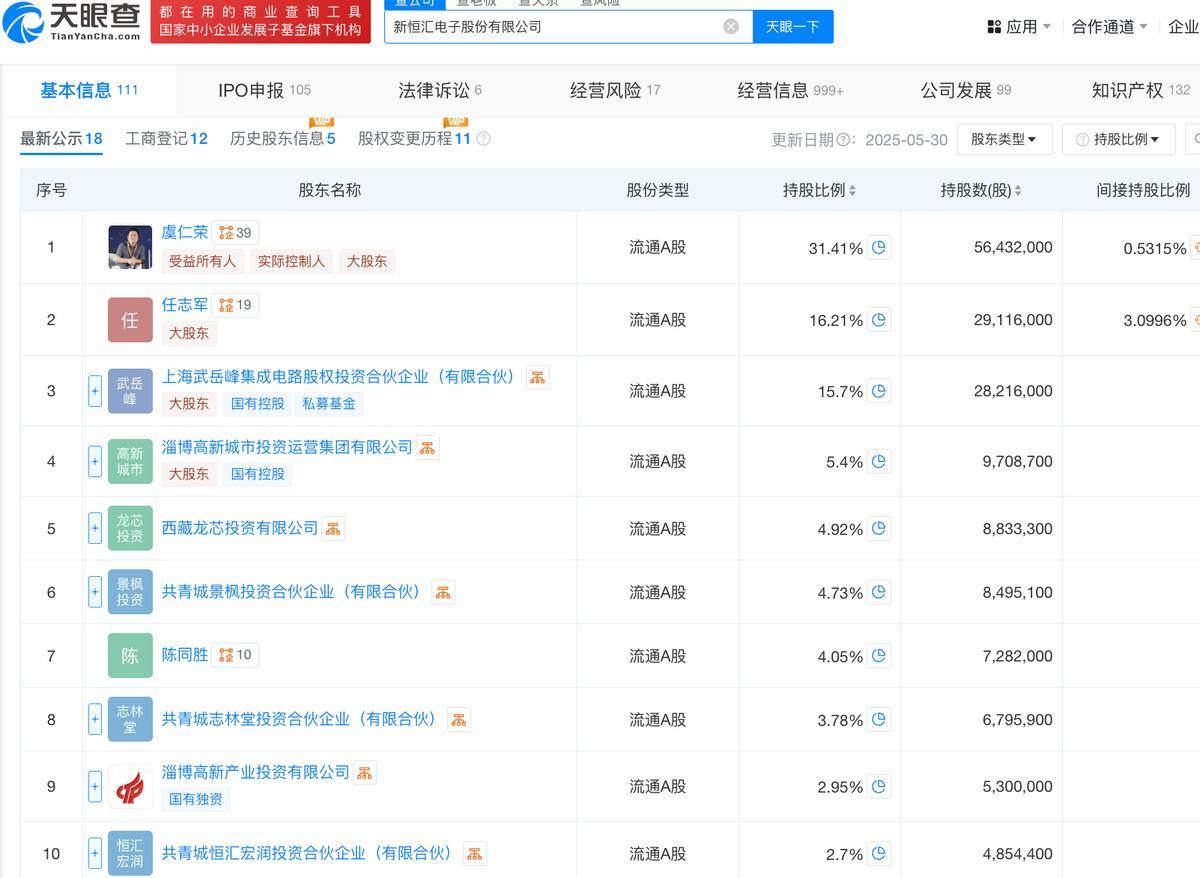The image size is (1200, 878).
Task: Switch to the 法律诉讼 tab
Action: 440,91
